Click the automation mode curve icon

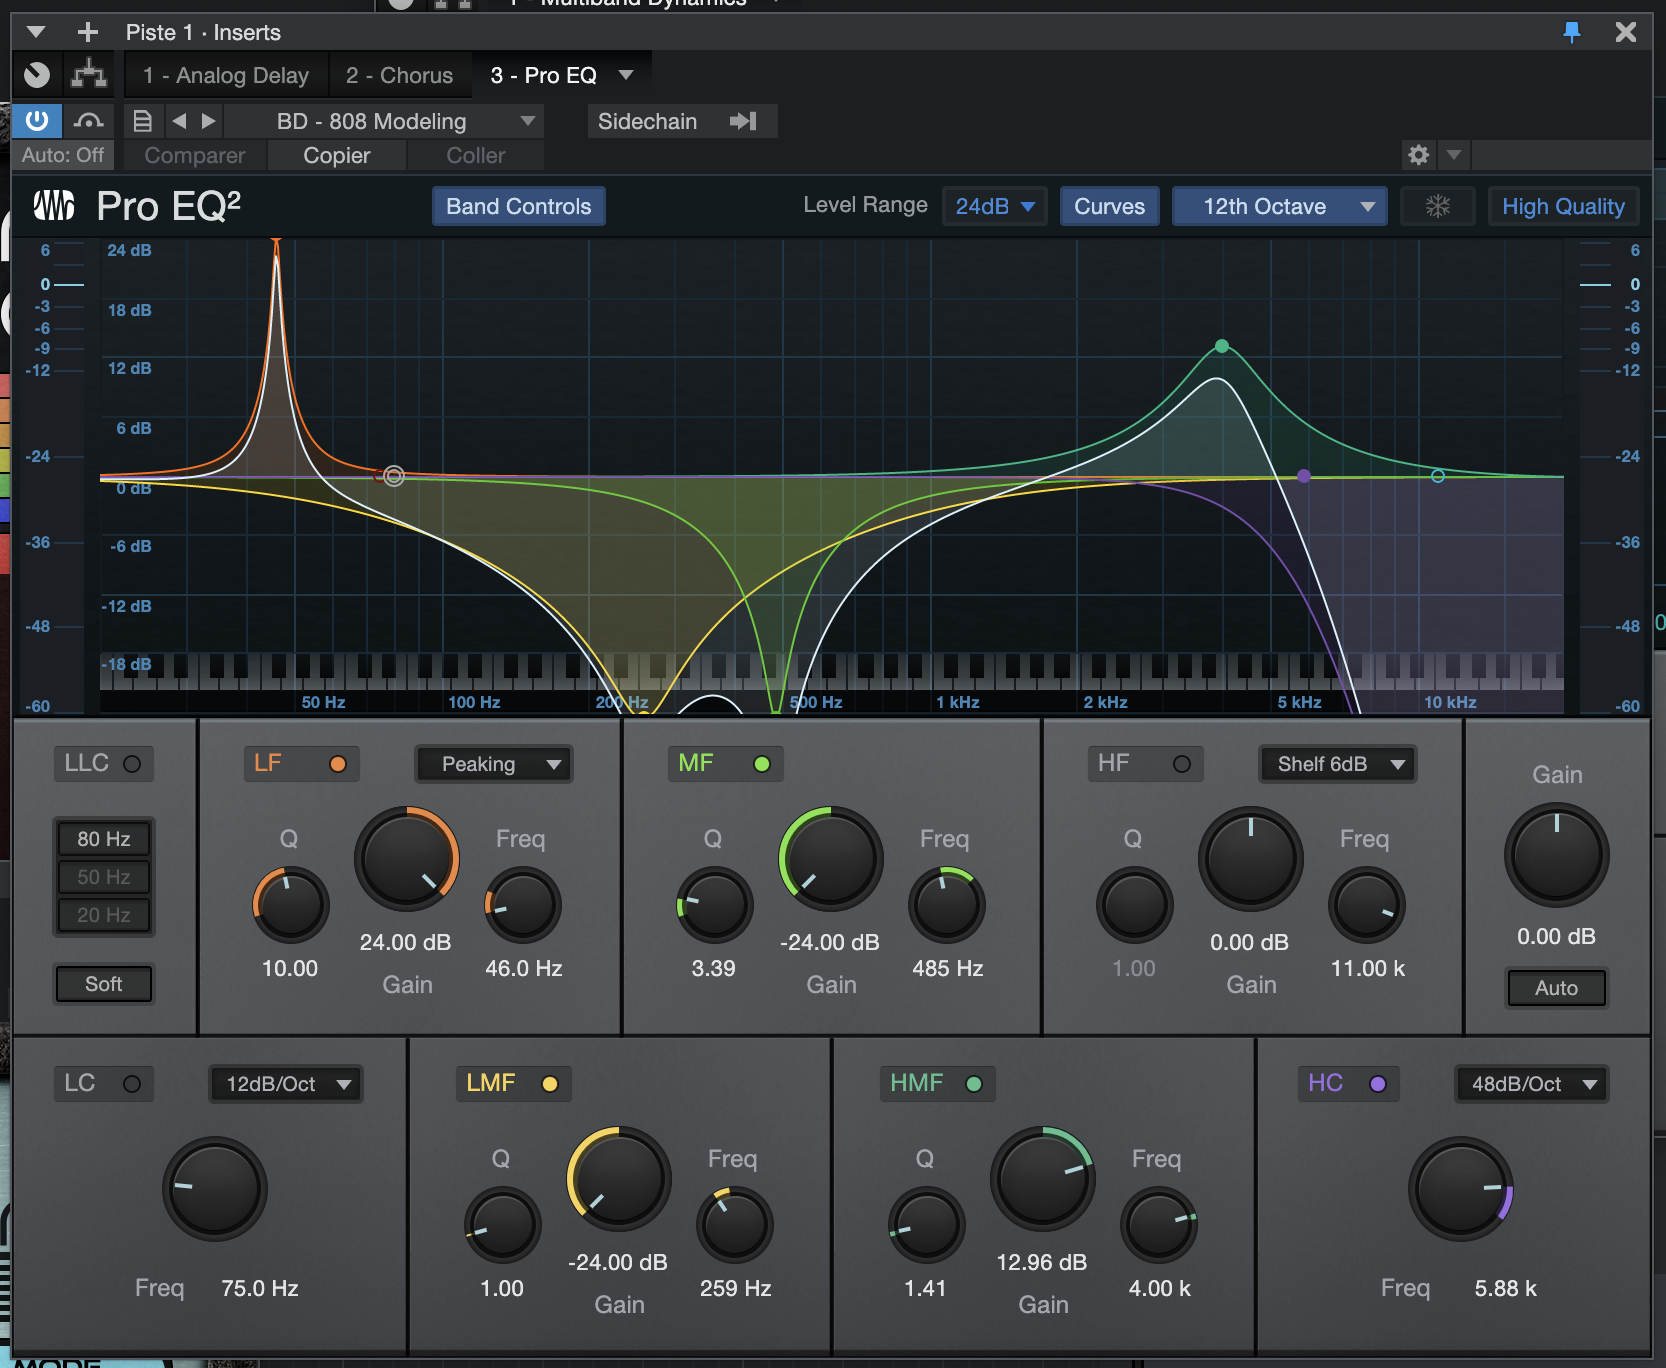[x=89, y=121]
